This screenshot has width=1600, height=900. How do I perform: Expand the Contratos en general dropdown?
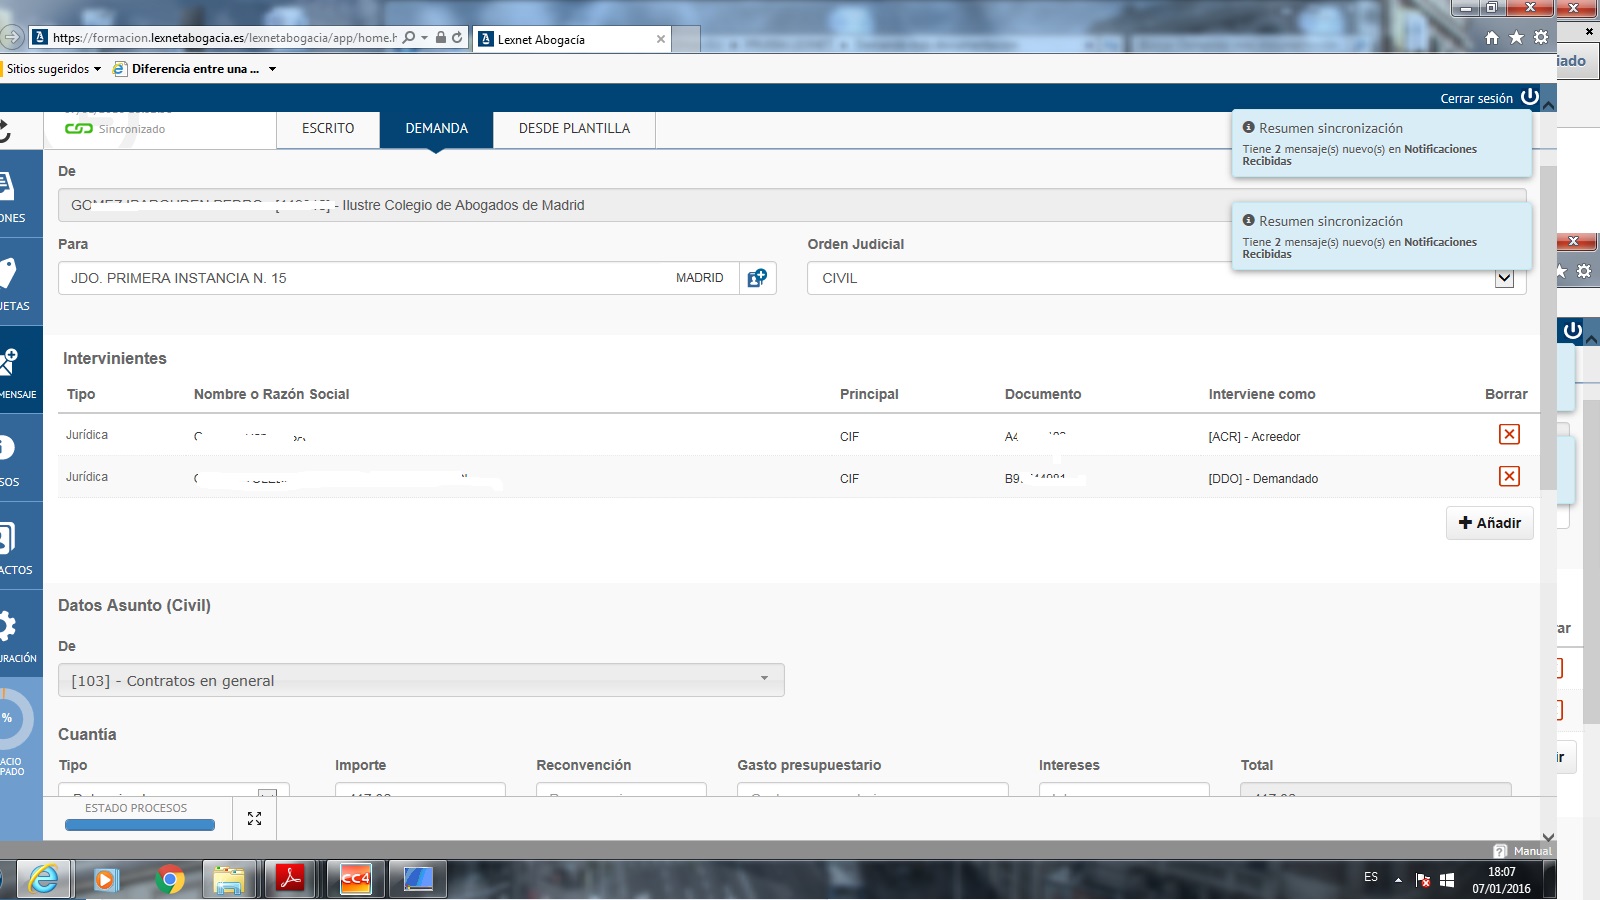(766, 680)
